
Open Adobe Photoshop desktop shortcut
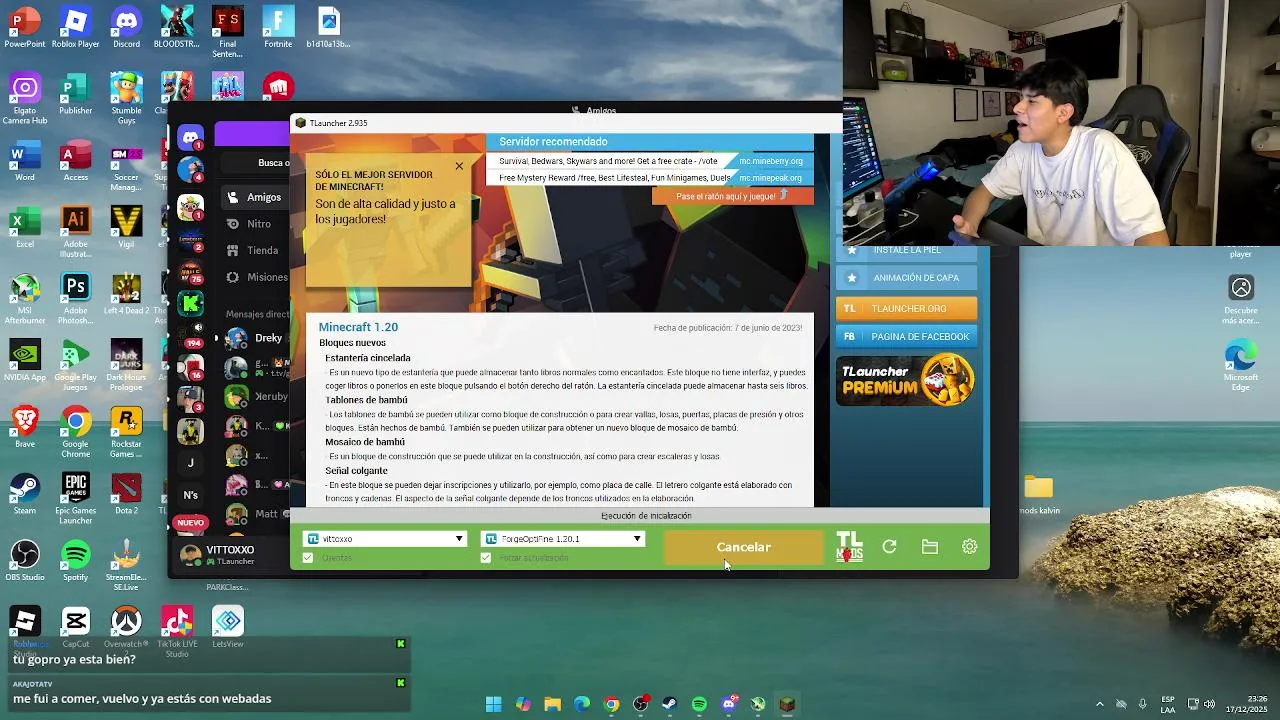[x=76, y=299]
